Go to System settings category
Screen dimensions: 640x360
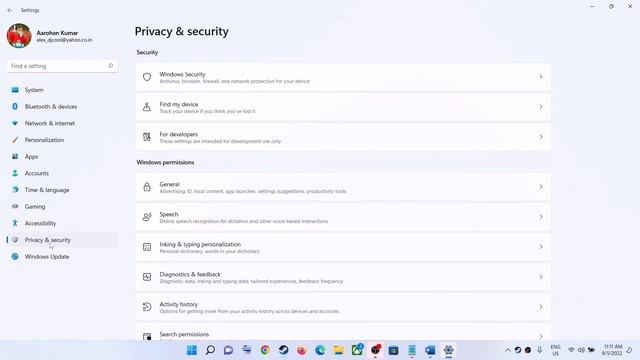(x=62, y=90)
